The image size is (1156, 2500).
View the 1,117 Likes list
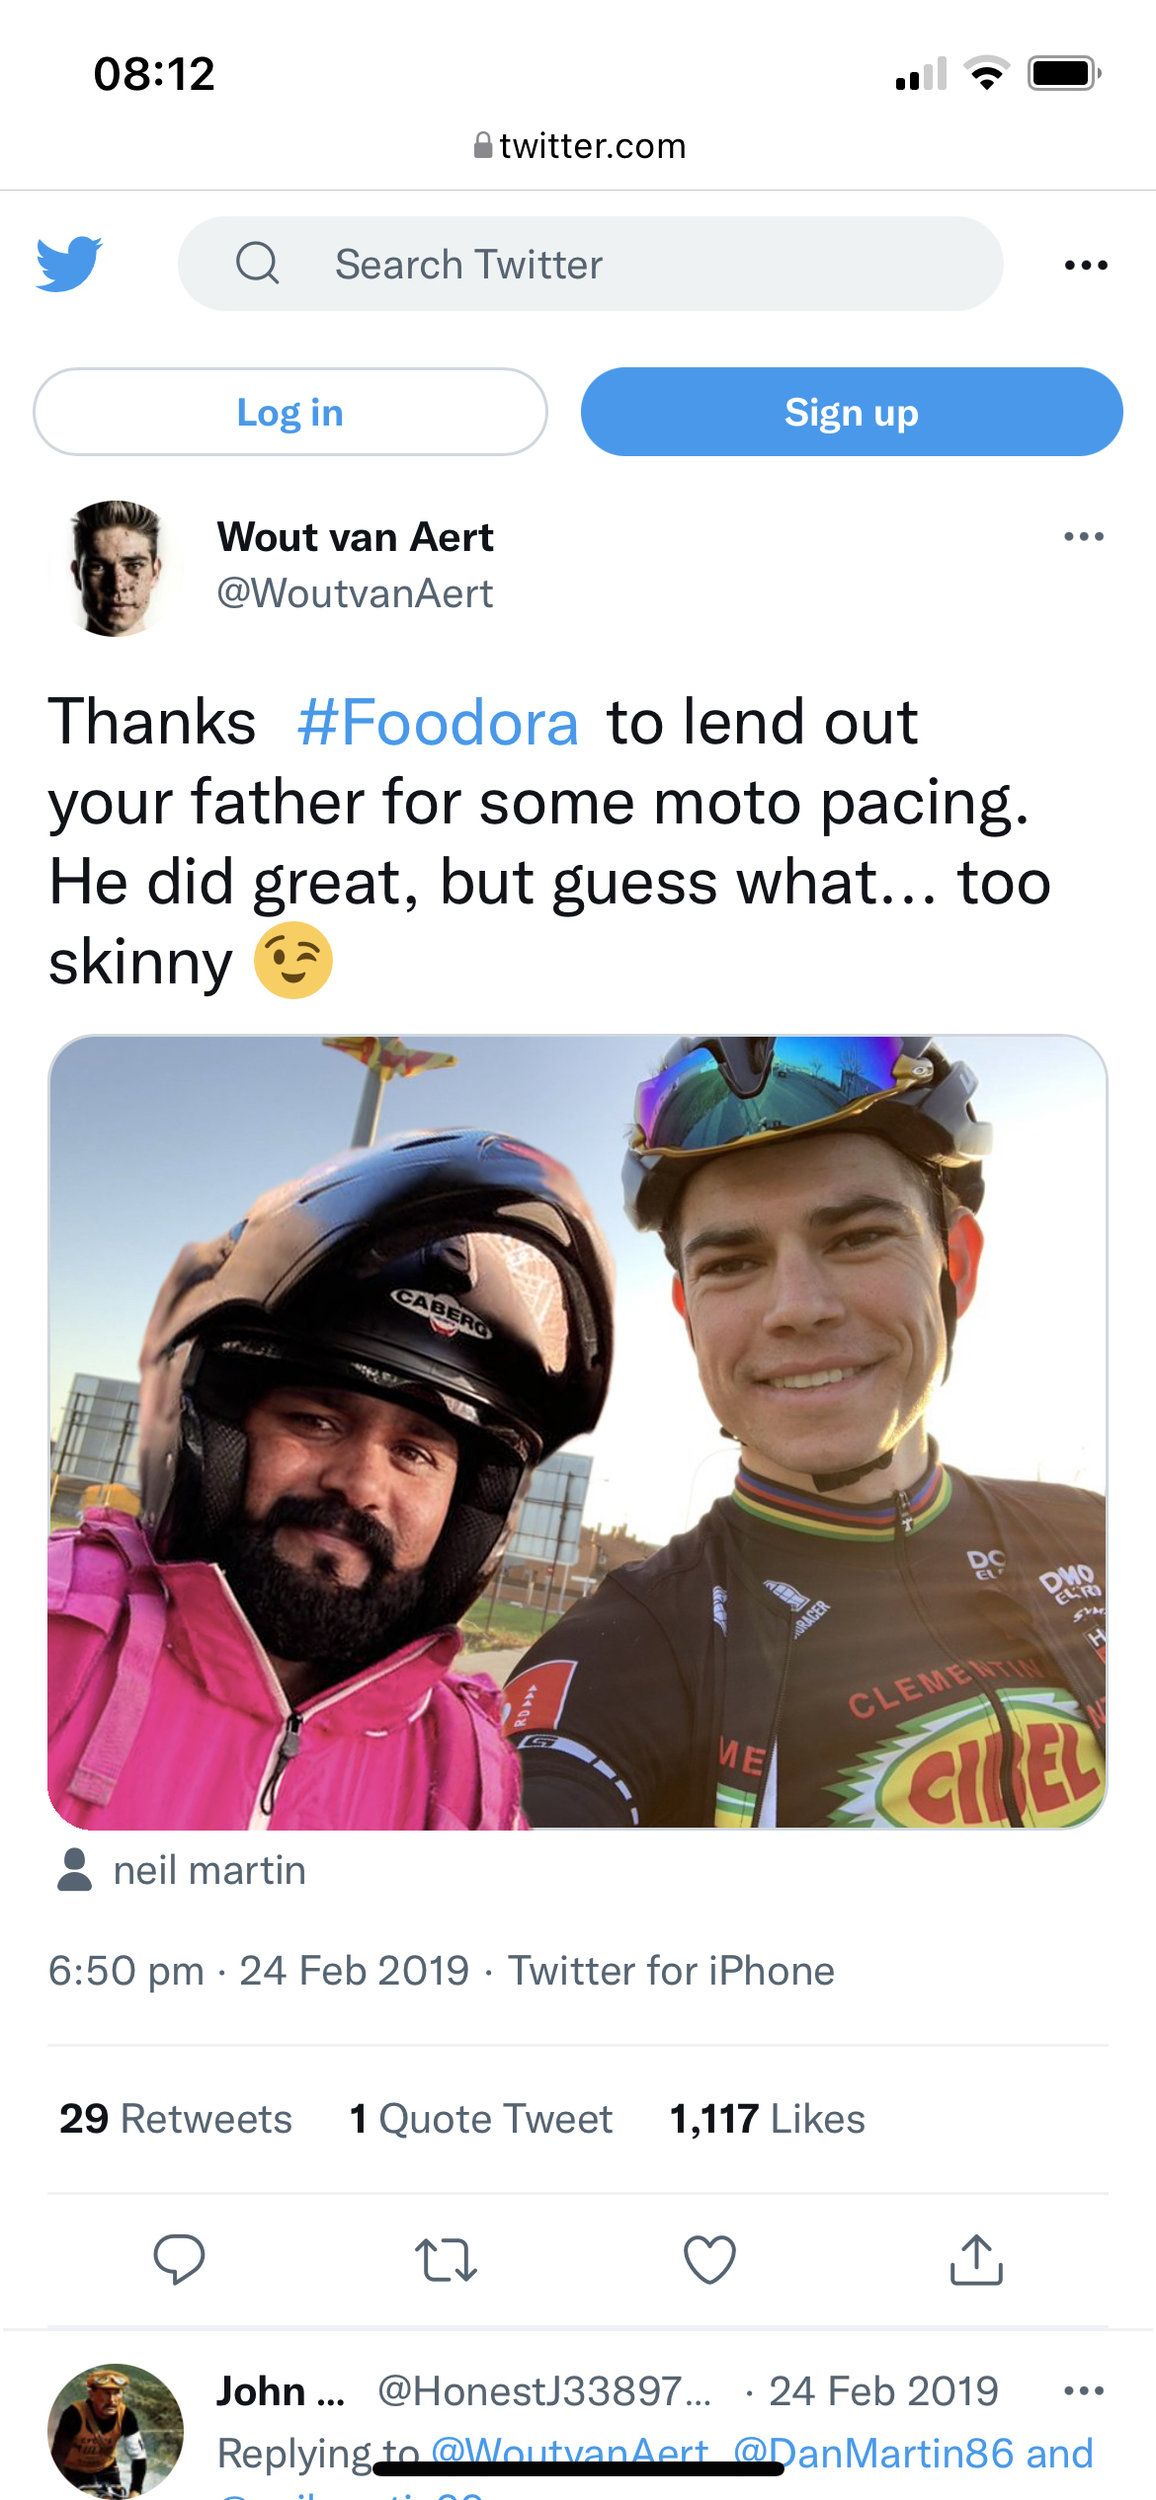click(x=767, y=2119)
